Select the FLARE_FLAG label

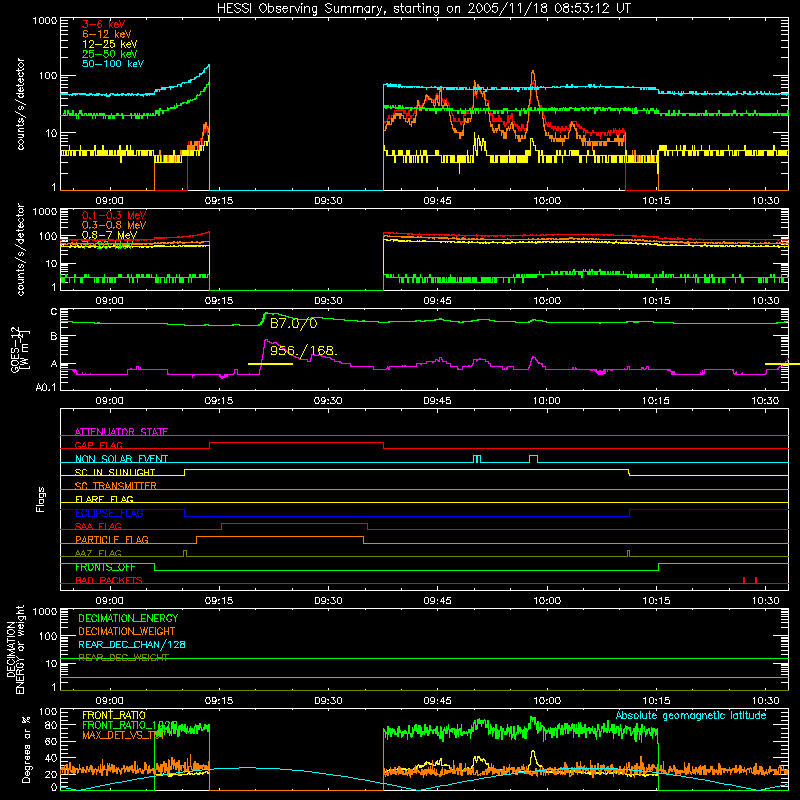click(x=104, y=499)
